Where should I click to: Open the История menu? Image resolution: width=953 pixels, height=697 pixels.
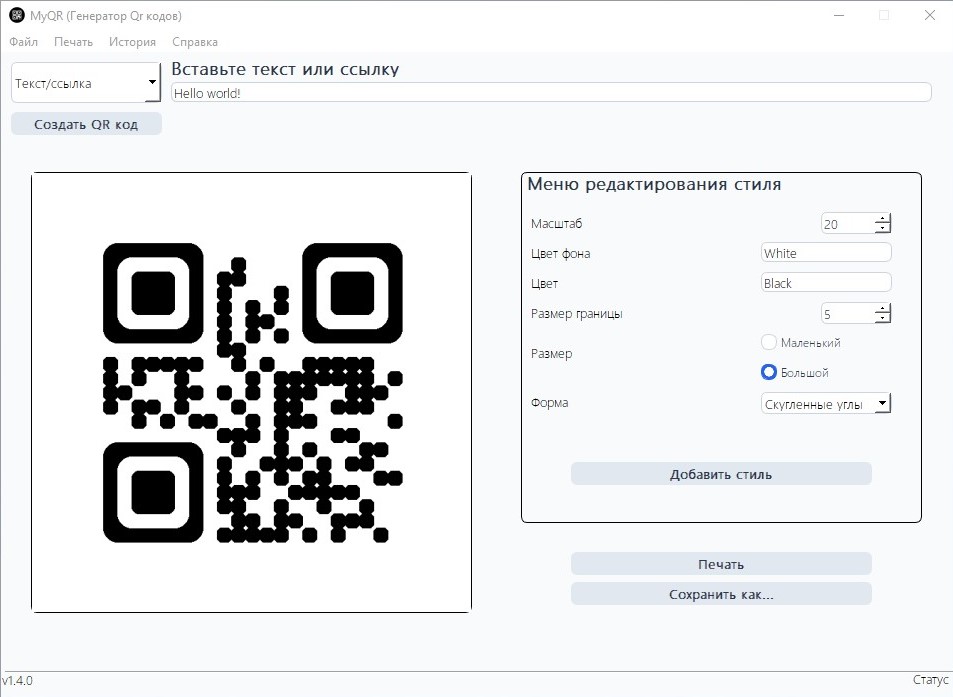click(x=132, y=42)
